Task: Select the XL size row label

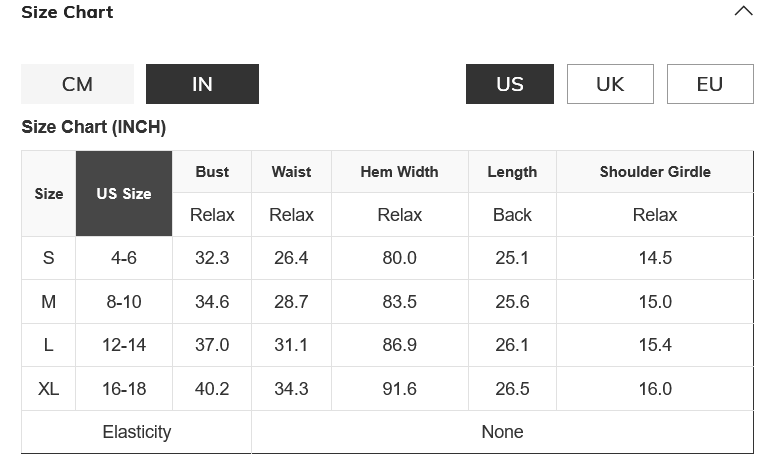Action: [x=48, y=389]
